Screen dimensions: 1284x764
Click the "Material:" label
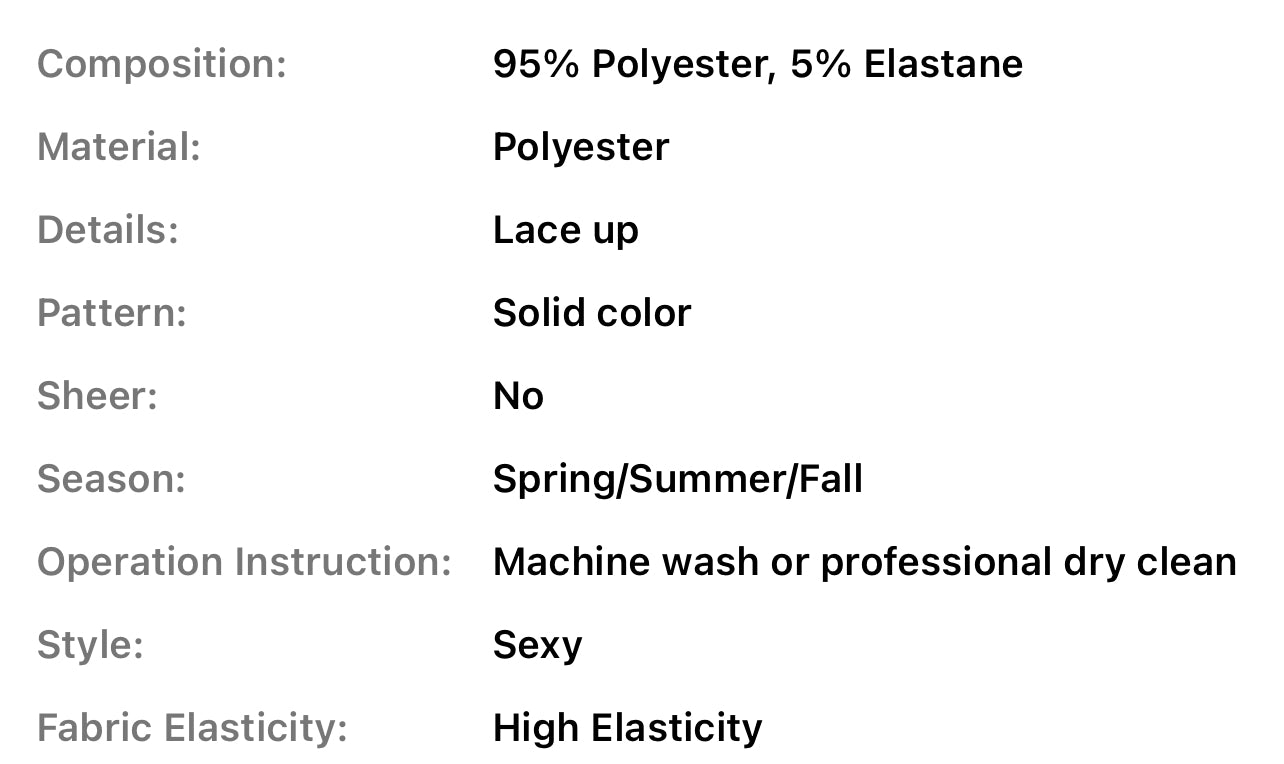point(119,148)
